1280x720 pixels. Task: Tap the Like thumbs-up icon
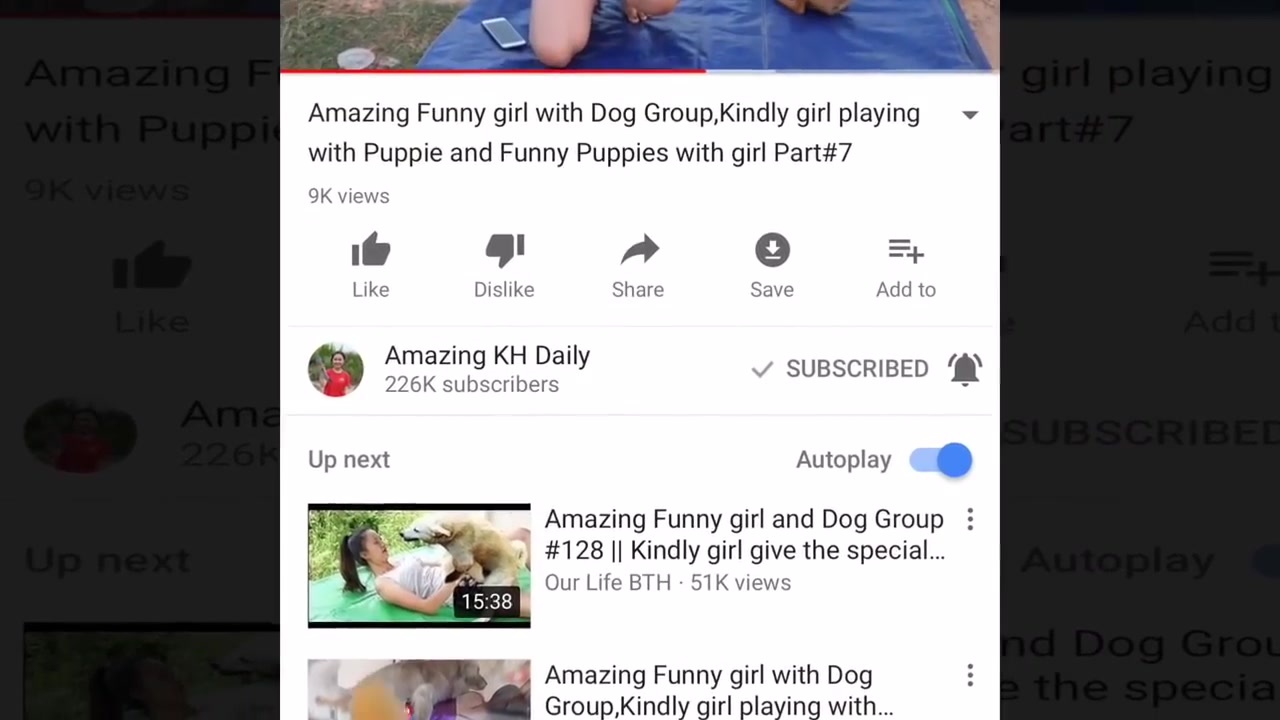[x=370, y=251]
